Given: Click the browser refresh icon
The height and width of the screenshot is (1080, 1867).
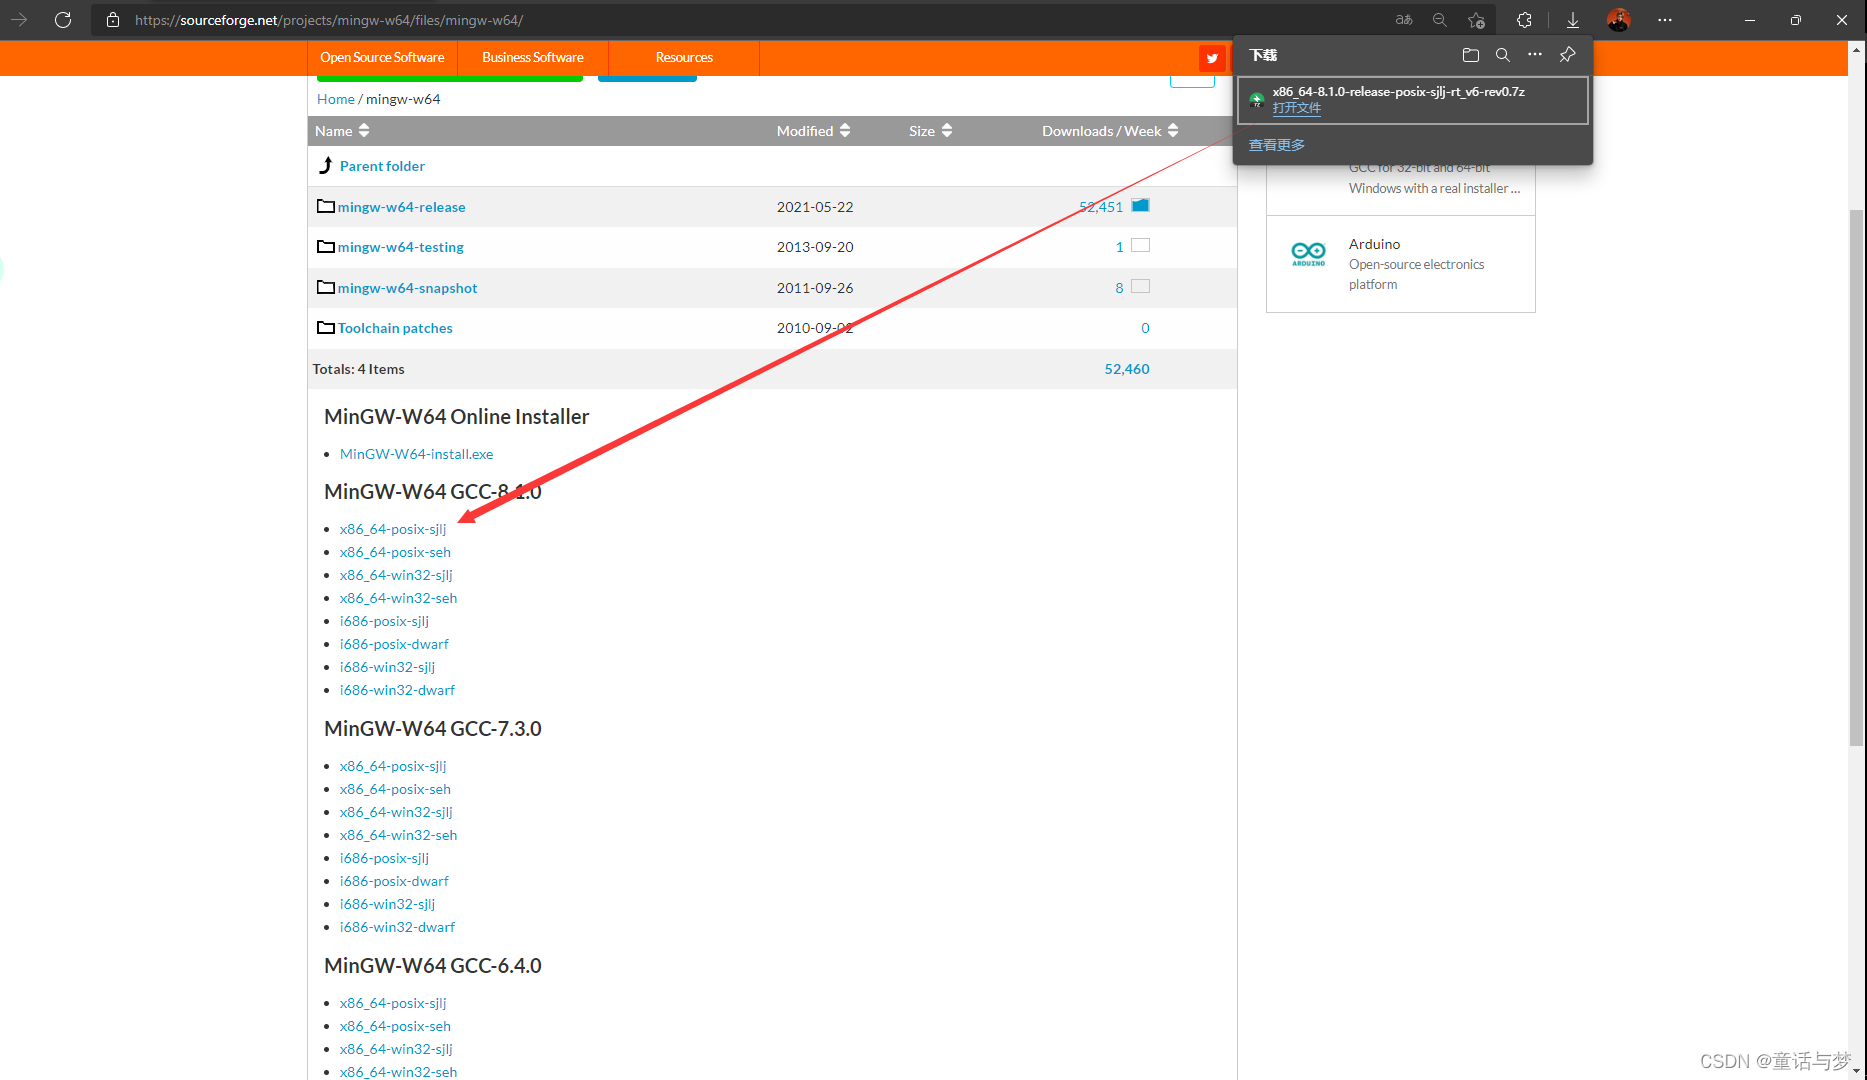Looking at the screenshot, I should [x=63, y=20].
